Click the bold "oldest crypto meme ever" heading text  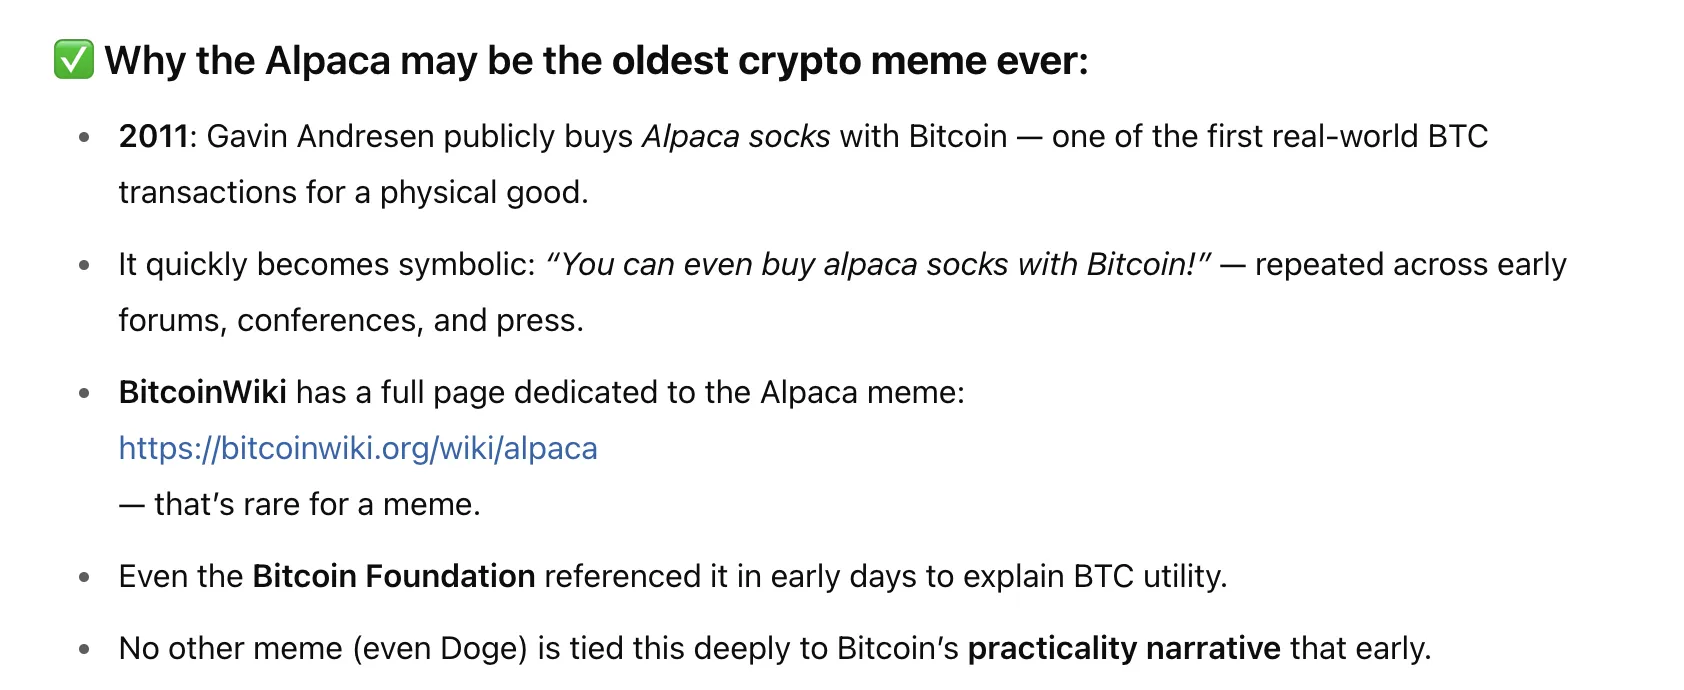pos(849,61)
